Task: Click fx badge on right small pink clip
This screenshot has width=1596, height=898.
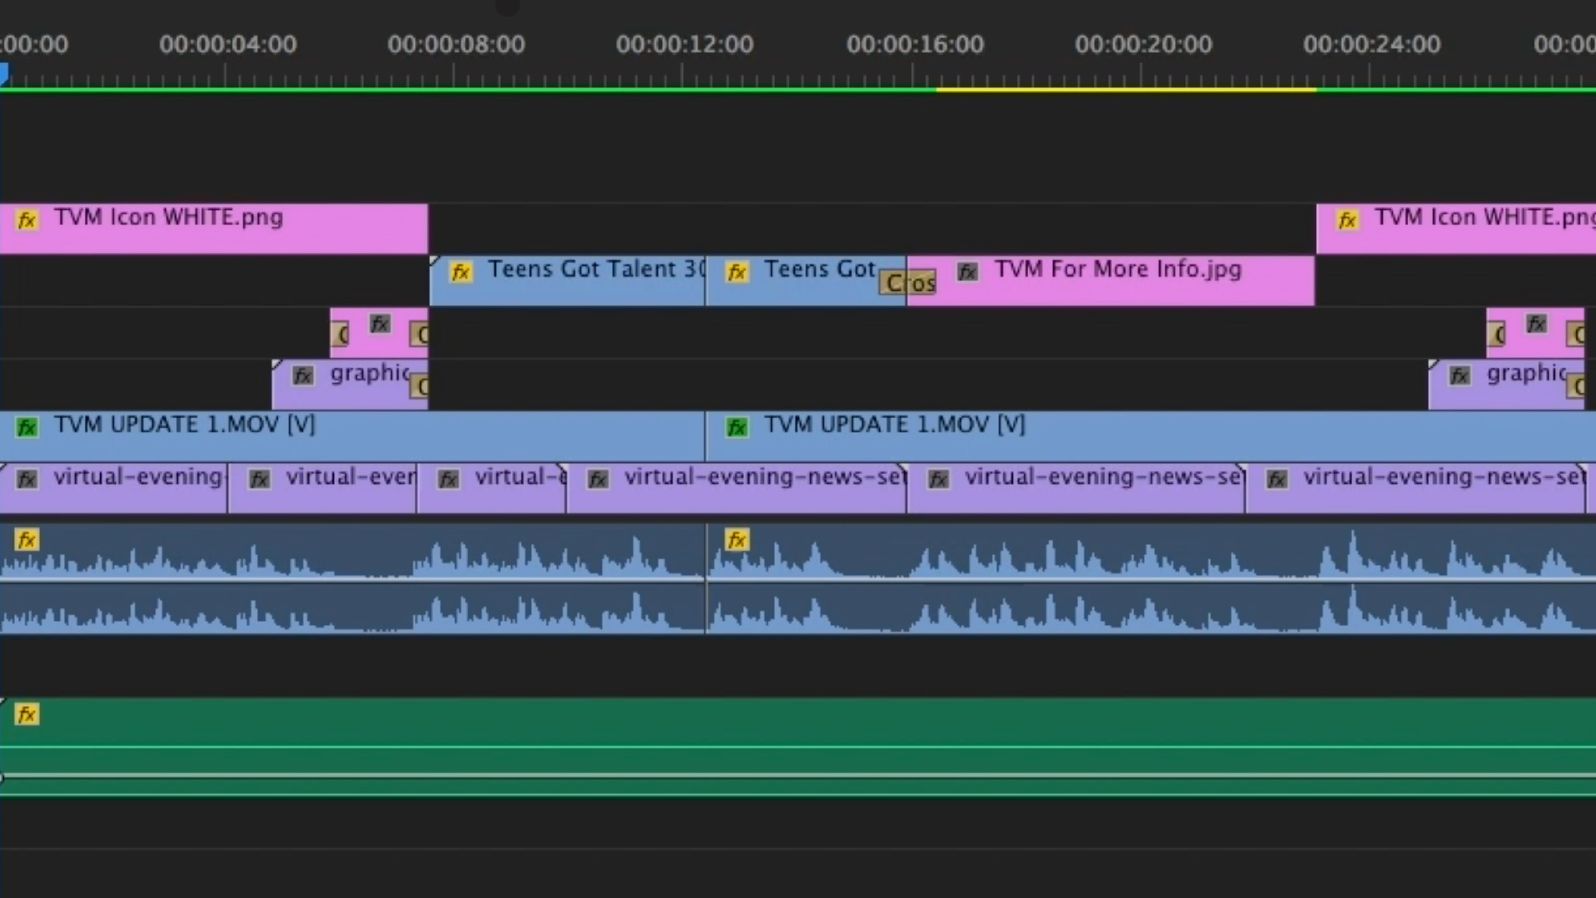Action: point(1536,323)
